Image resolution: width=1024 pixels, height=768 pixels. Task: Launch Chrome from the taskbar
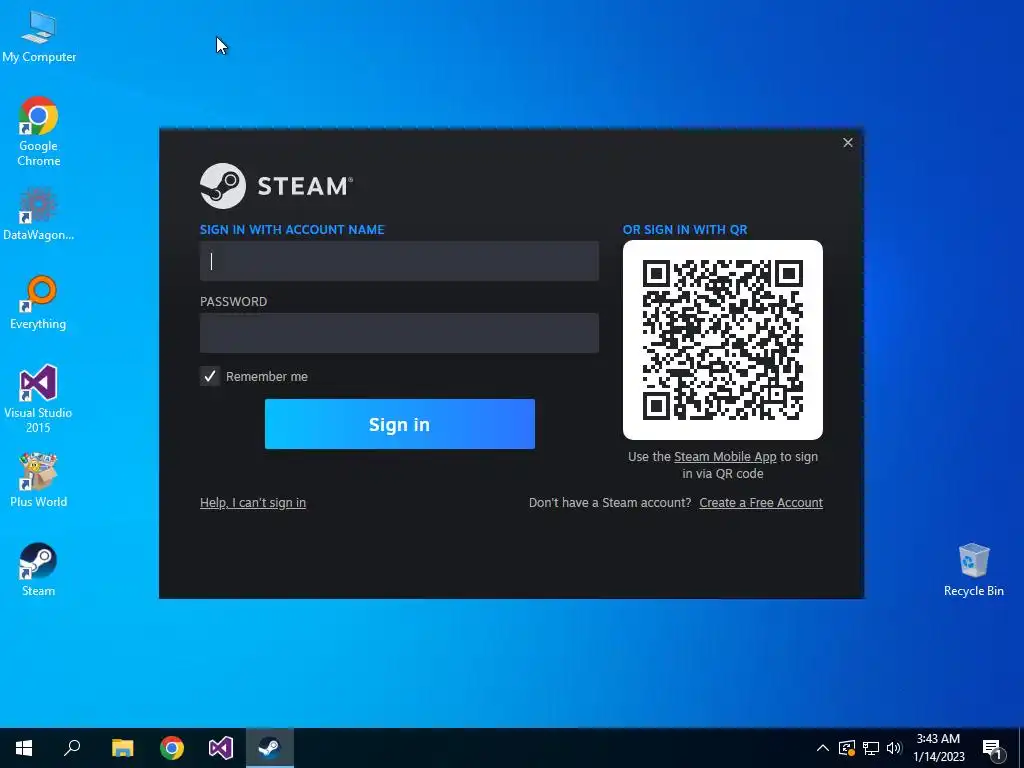click(172, 748)
